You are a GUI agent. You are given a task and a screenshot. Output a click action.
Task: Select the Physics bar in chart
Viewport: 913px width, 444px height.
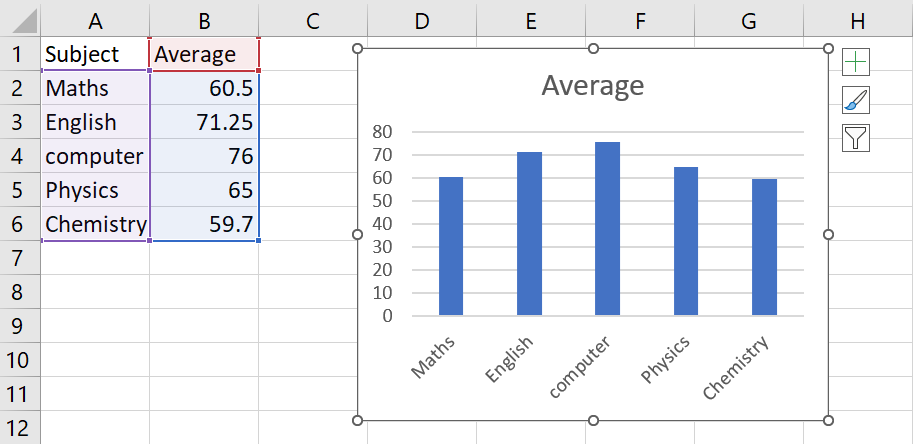(685, 241)
